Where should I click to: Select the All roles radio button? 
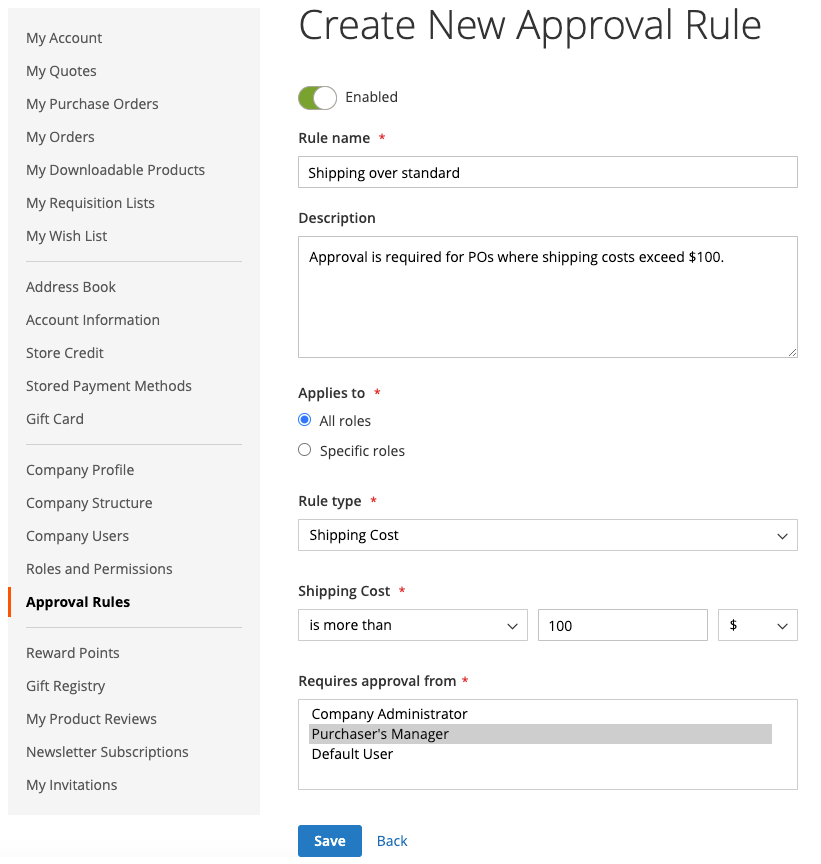point(305,420)
